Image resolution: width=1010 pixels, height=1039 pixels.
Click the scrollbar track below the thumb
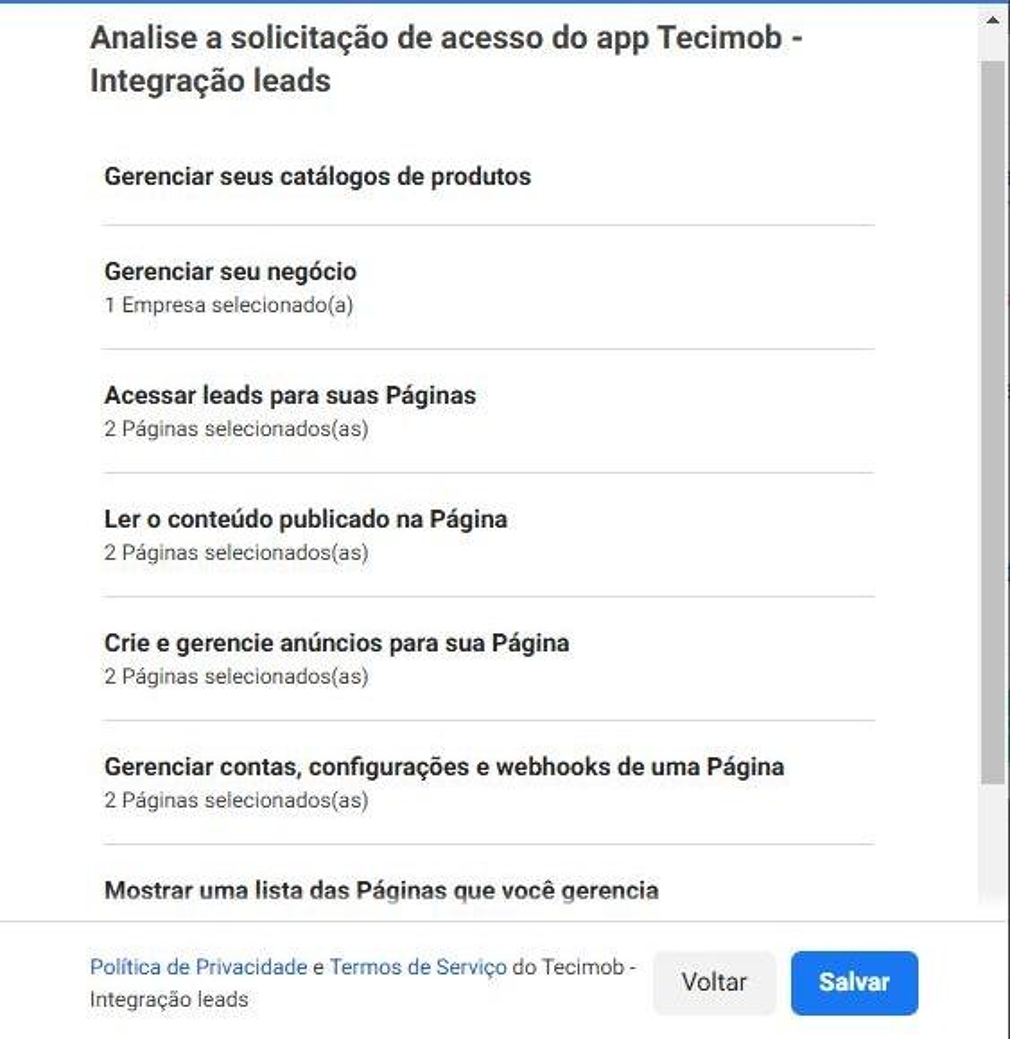pos(992,850)
